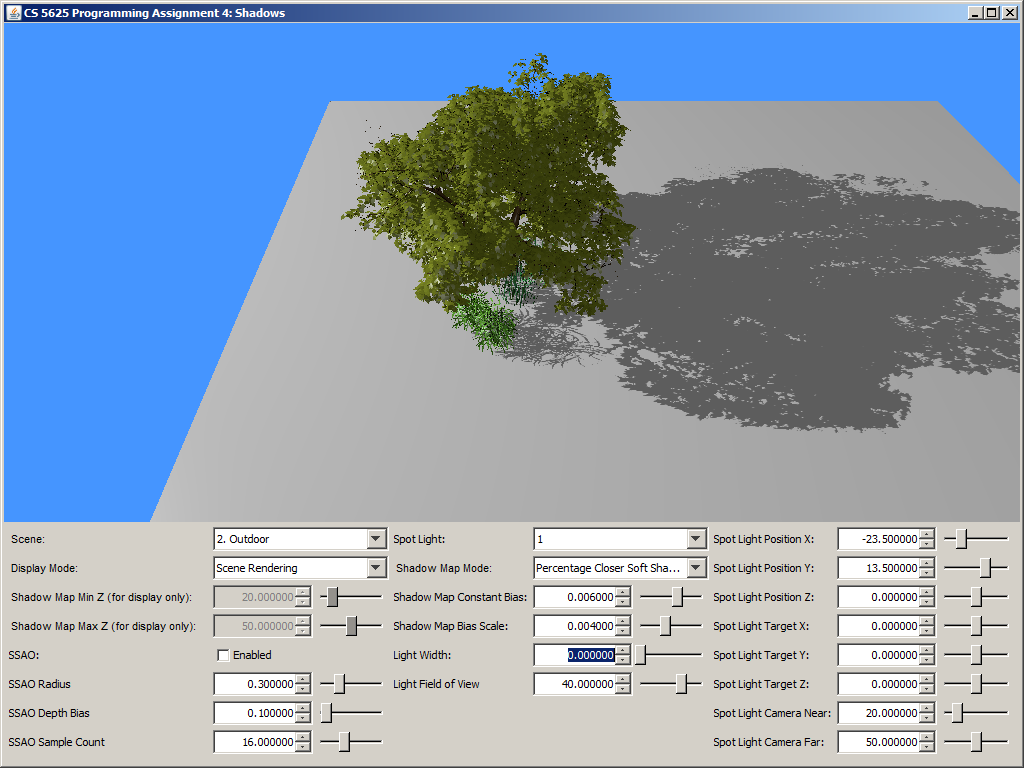
Task: Decrease SSAO Sample Count with down arrow
Action: tap(304, 748)
